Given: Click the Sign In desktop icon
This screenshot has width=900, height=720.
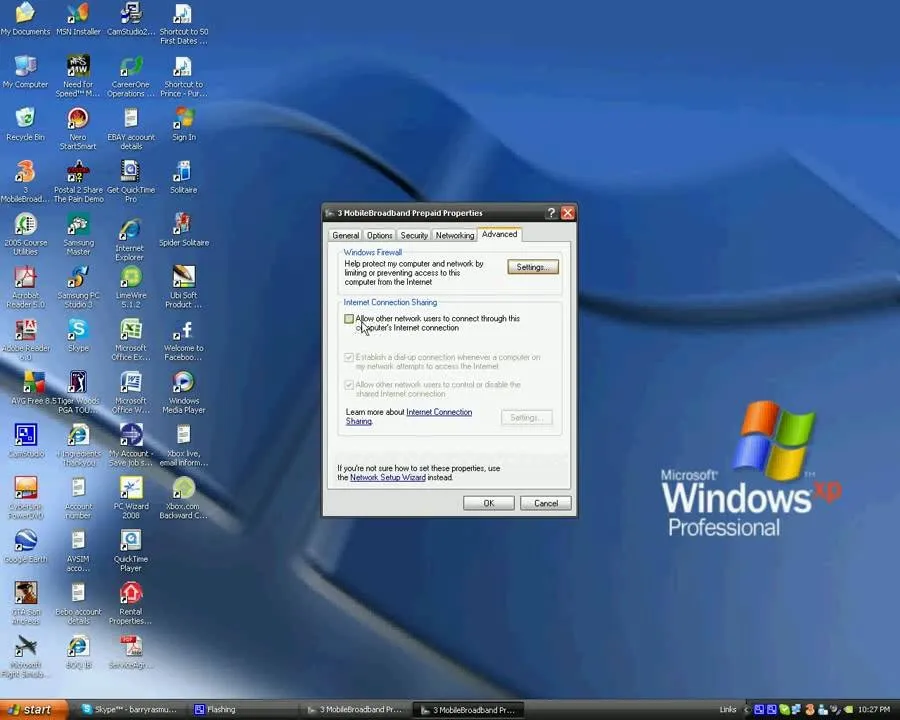Looking at the screenshot, I should point(184,124).
